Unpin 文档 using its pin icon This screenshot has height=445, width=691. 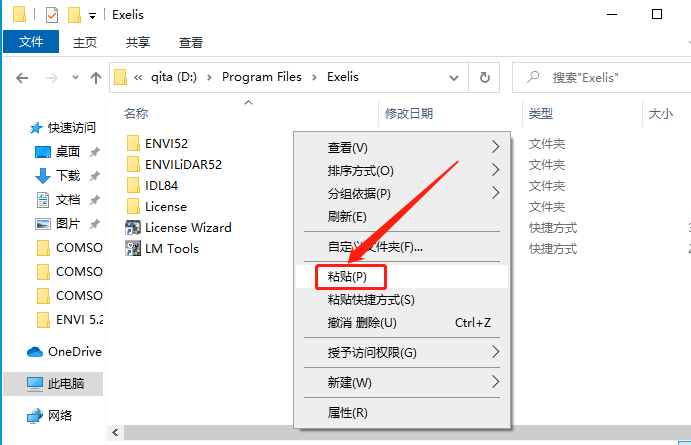tap(94, 200)
